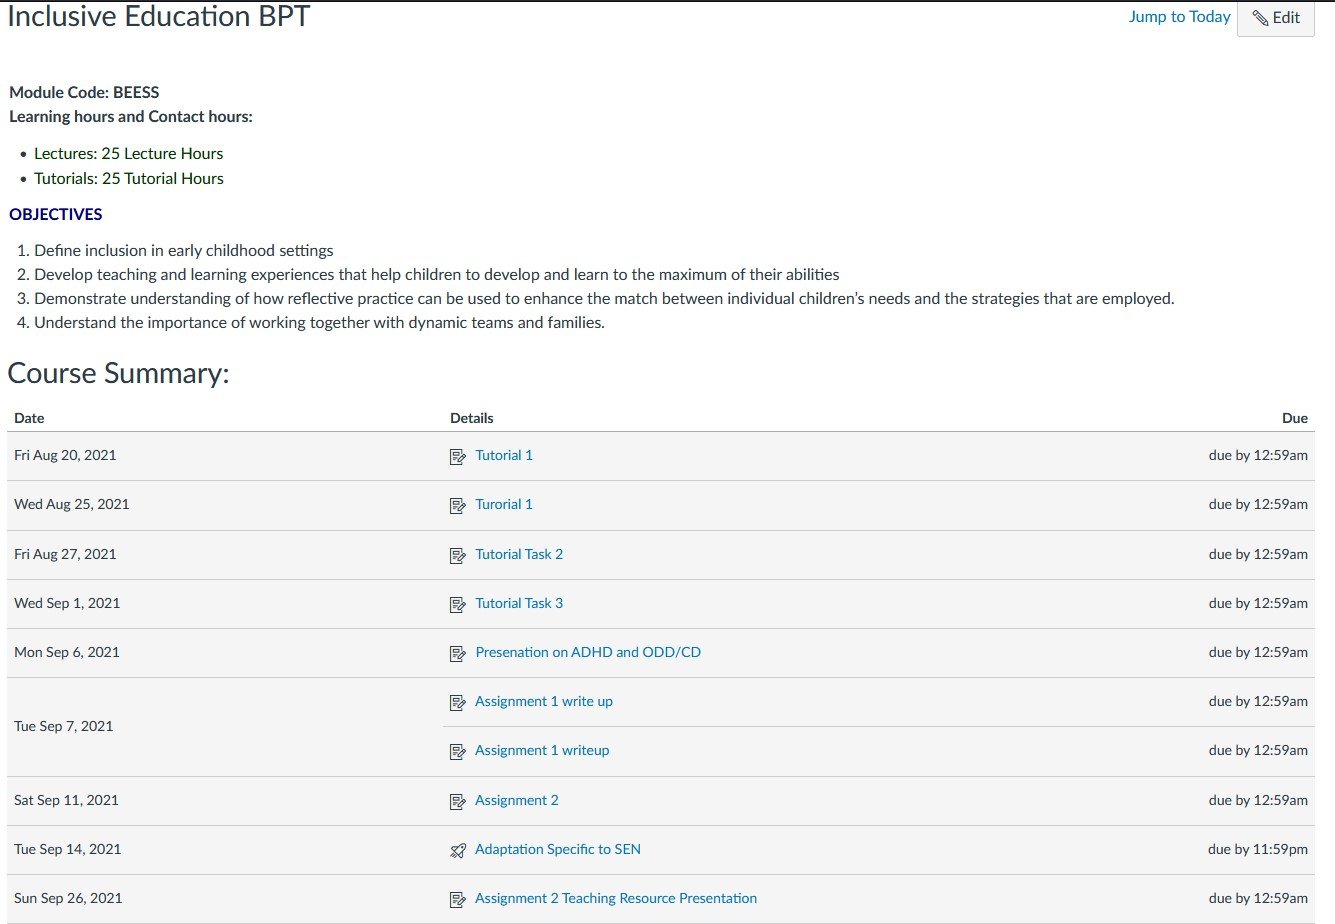
Task: Click the rocket quiz icon for Adaptation Specific to SEN
Action: click(x=458, y=850)
